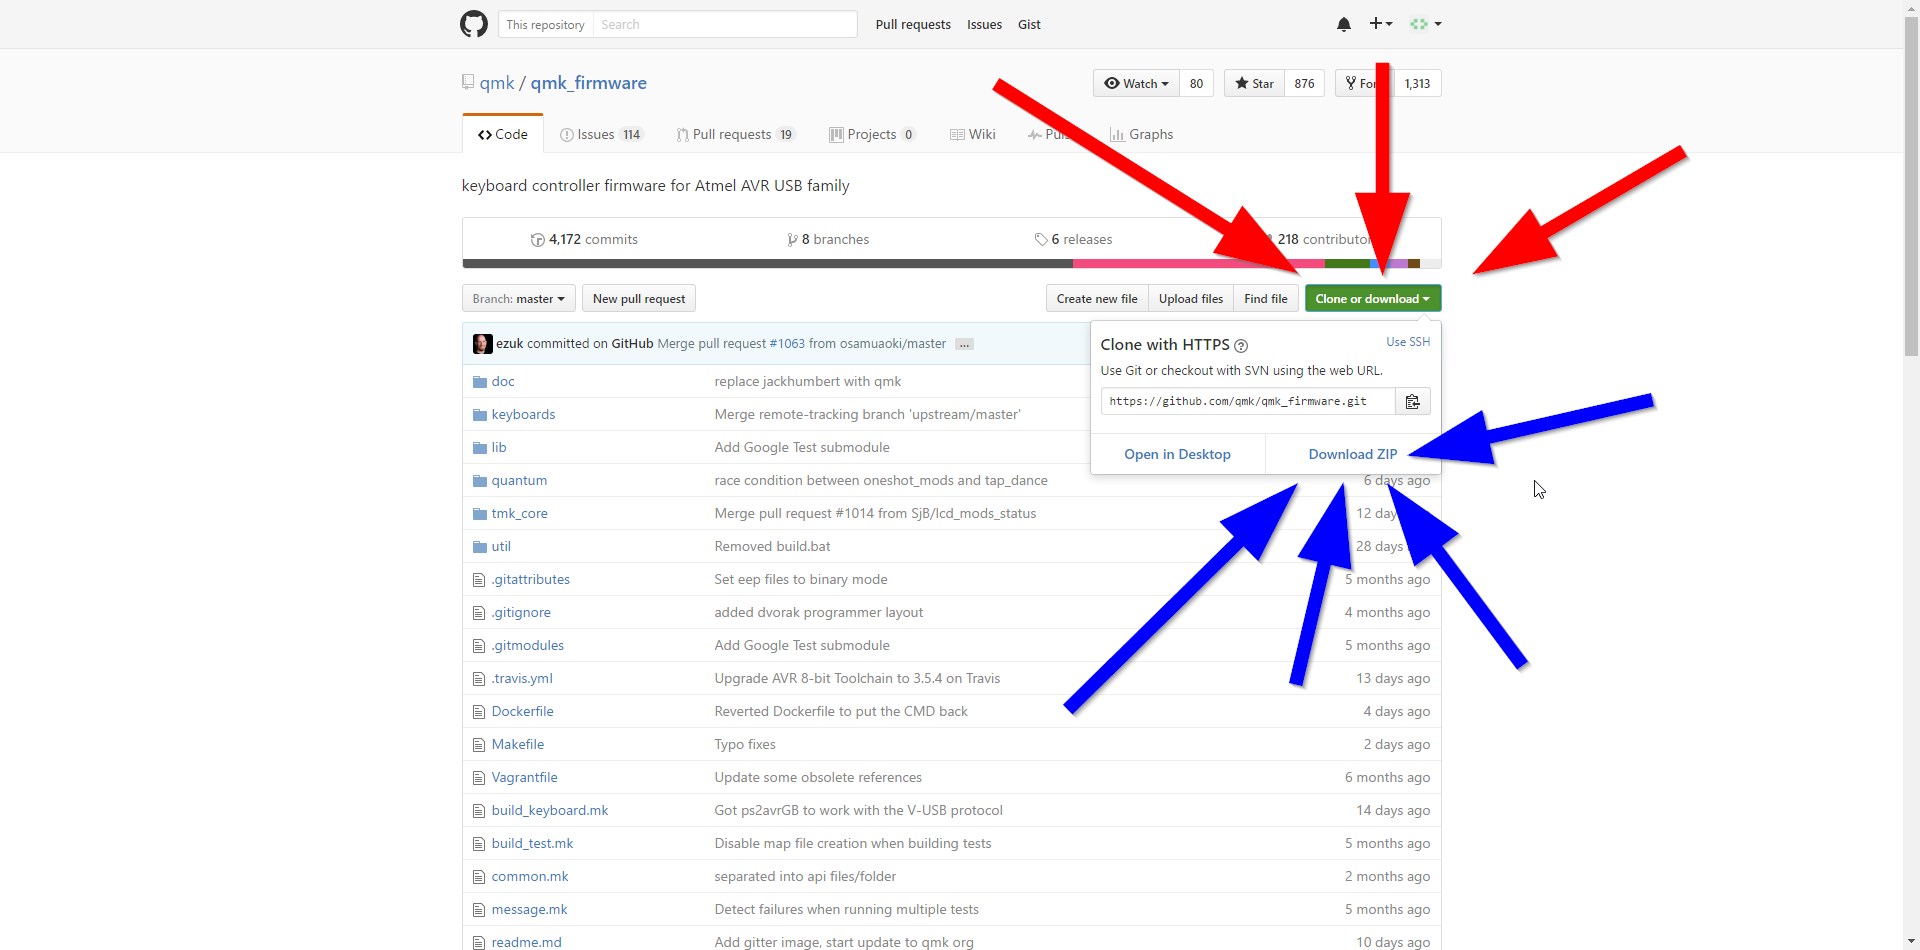Open the Wiki tab
Screen dimensions: 1920x950
[973, 135]
